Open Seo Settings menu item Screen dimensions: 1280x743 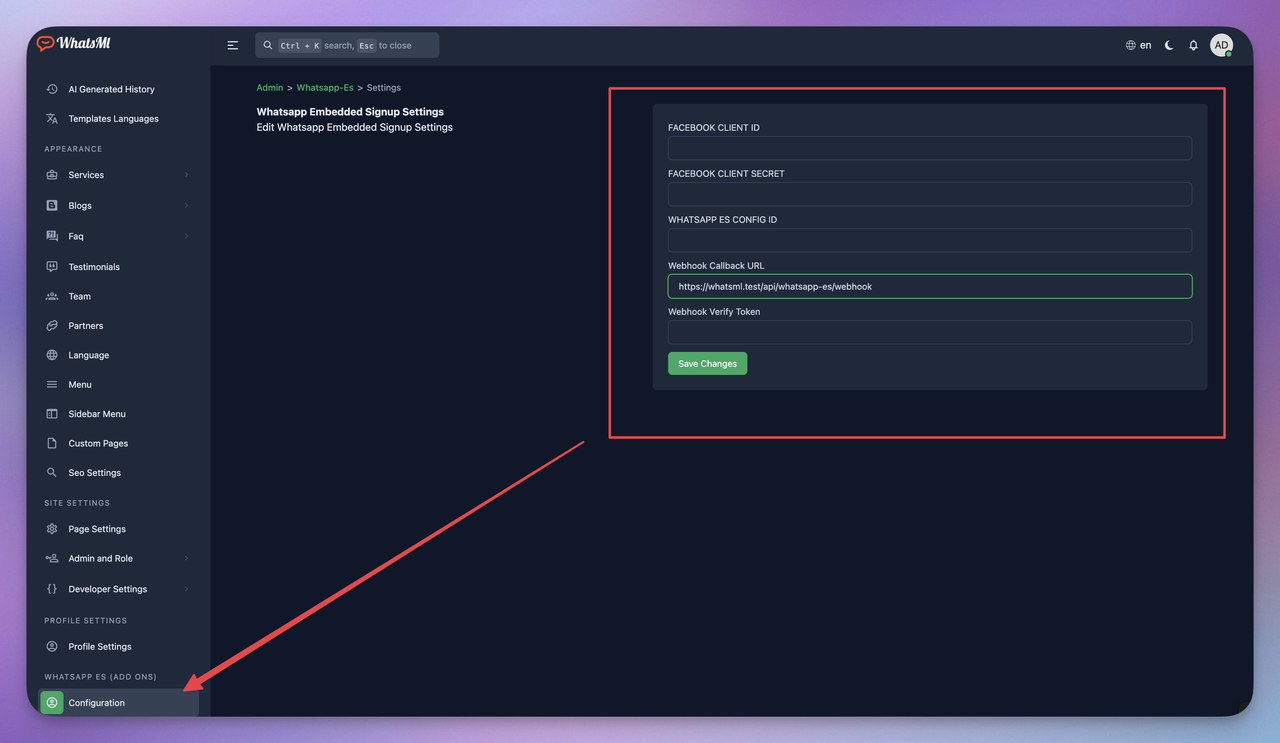pos(118,472)
